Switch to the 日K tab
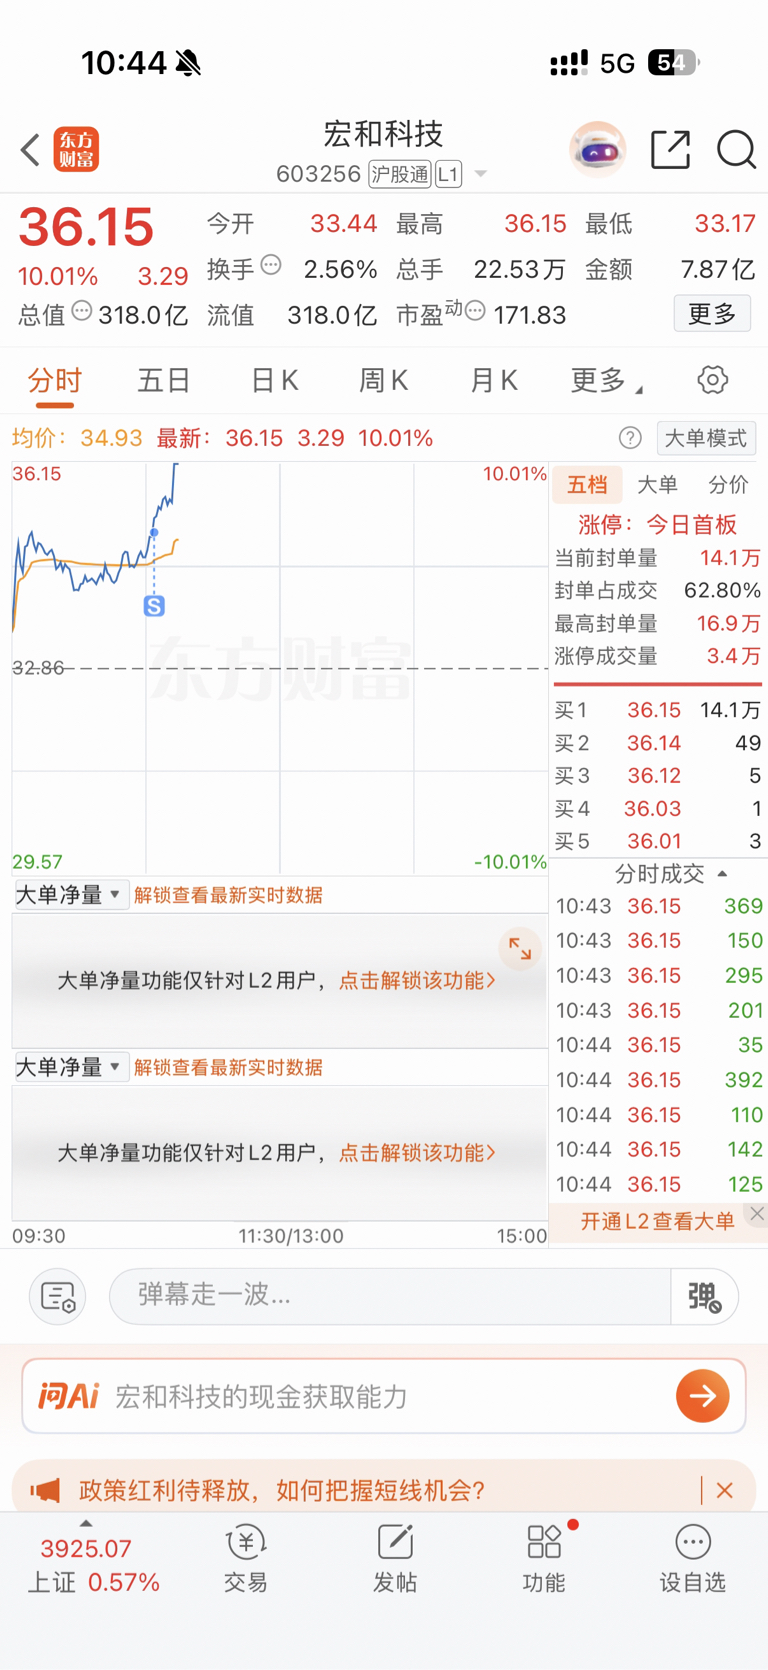 pyautogui.click(x=274, y=380)
